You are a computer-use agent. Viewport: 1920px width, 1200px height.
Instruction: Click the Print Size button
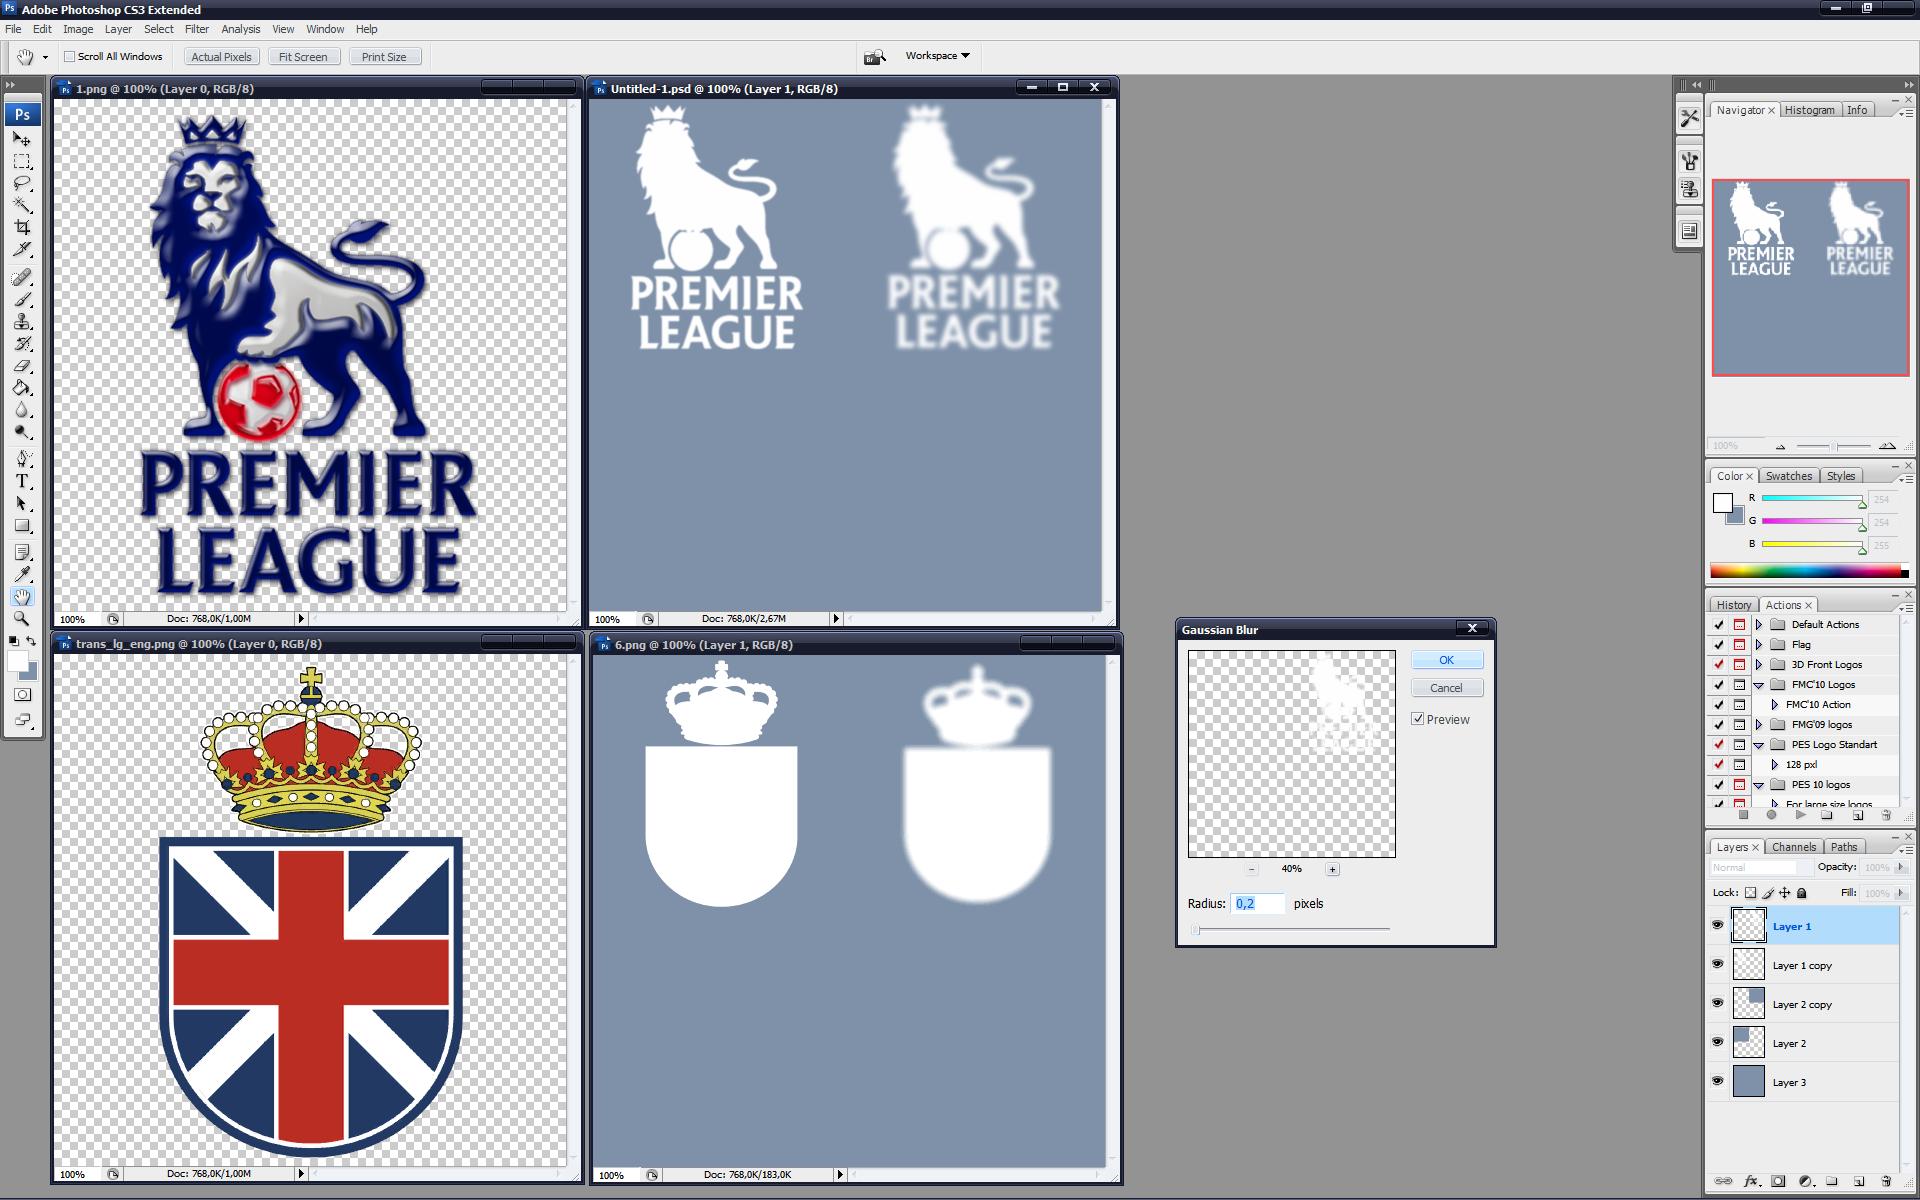coord(384,57)
